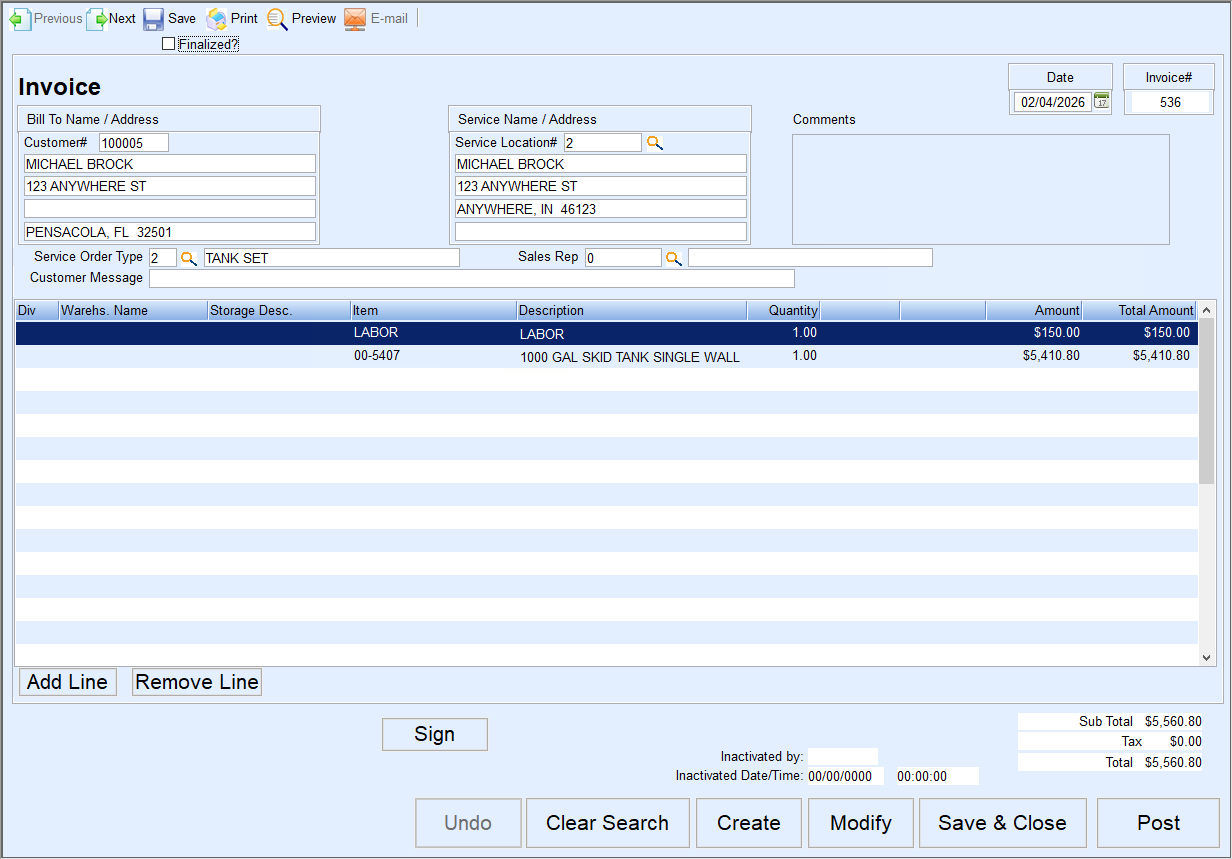Click the Quantity column header

[x=784, y=310]
